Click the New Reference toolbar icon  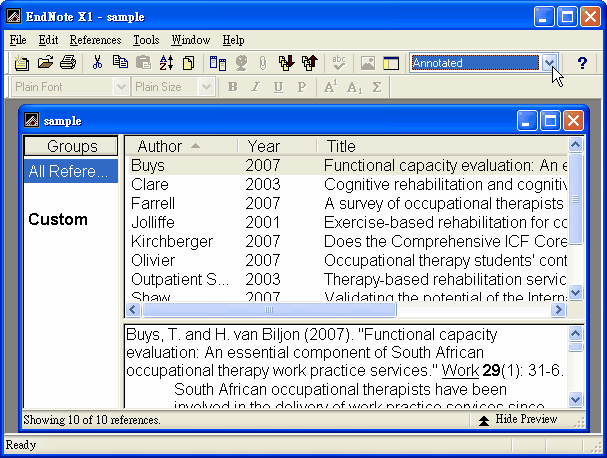(22, 63)
